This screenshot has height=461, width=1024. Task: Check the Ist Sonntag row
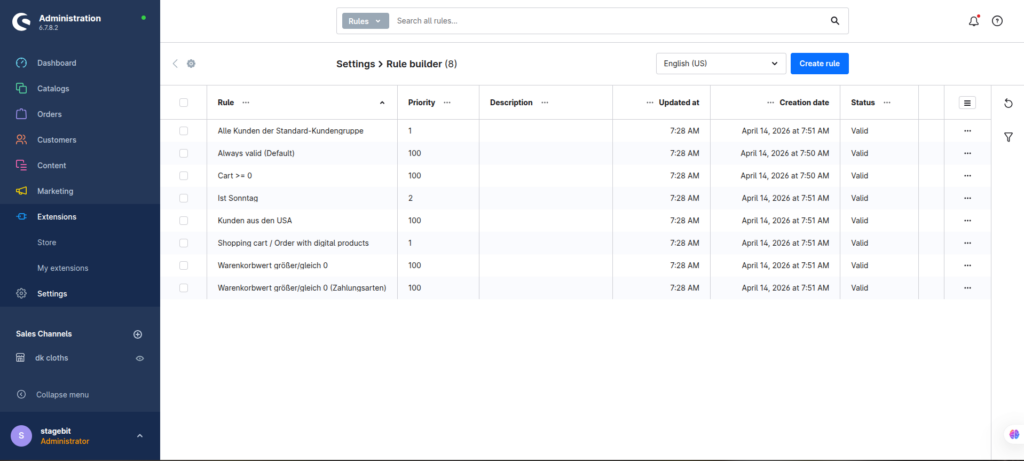[184, 198]
